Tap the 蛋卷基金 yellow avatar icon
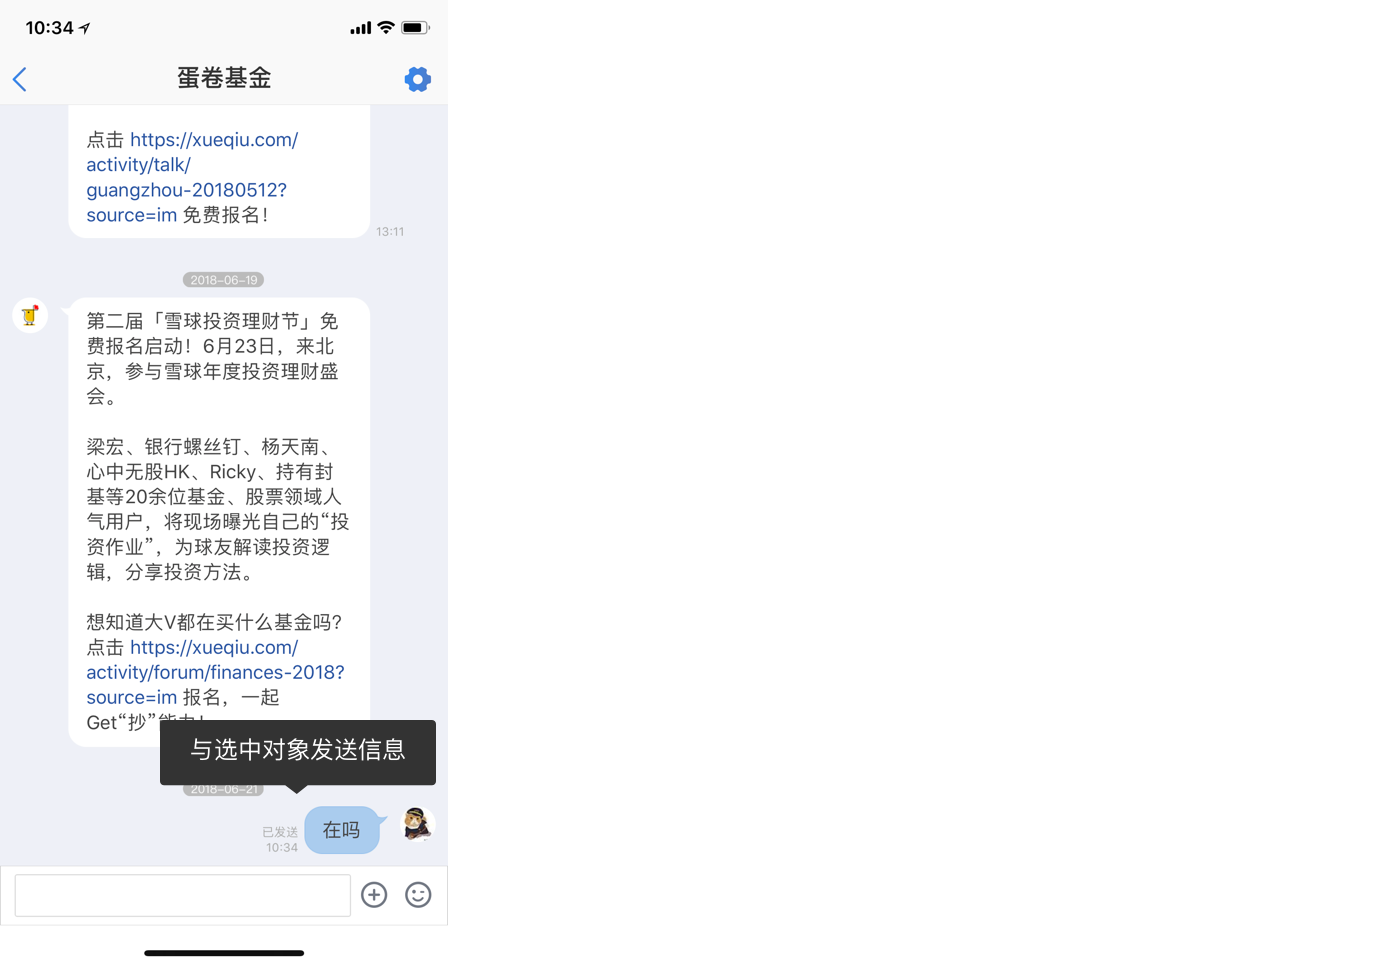Screen dimensions: 1400x966 (x=30, y=315)
